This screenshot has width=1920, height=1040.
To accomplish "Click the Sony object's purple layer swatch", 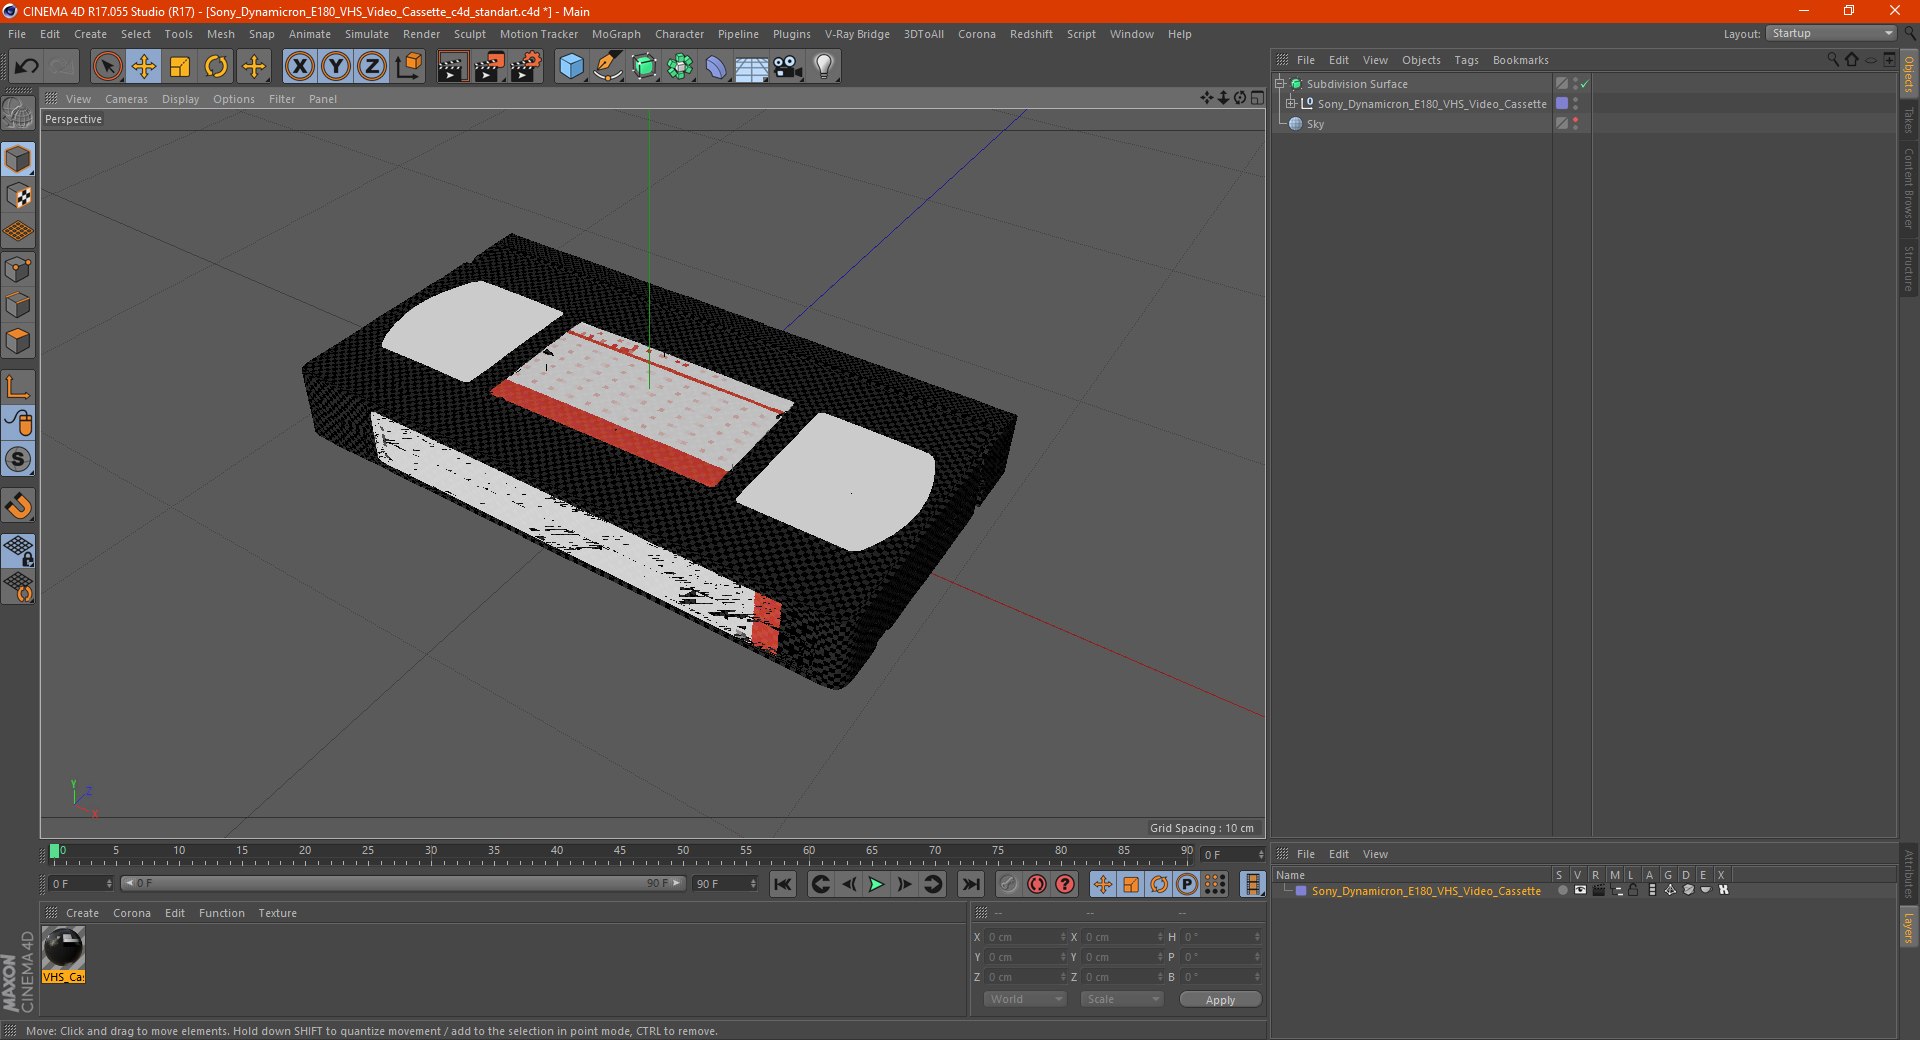I will (1562, 103).
